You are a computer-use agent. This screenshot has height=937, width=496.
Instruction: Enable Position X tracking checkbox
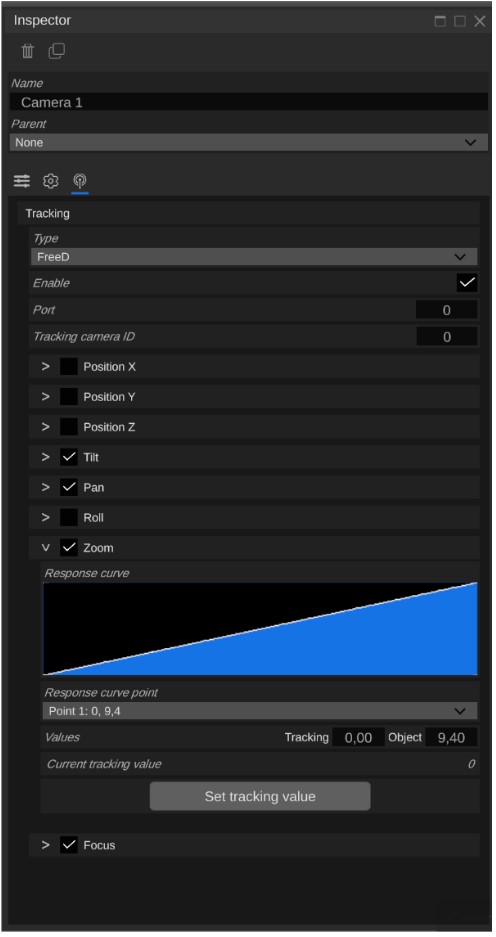(69, 366)
